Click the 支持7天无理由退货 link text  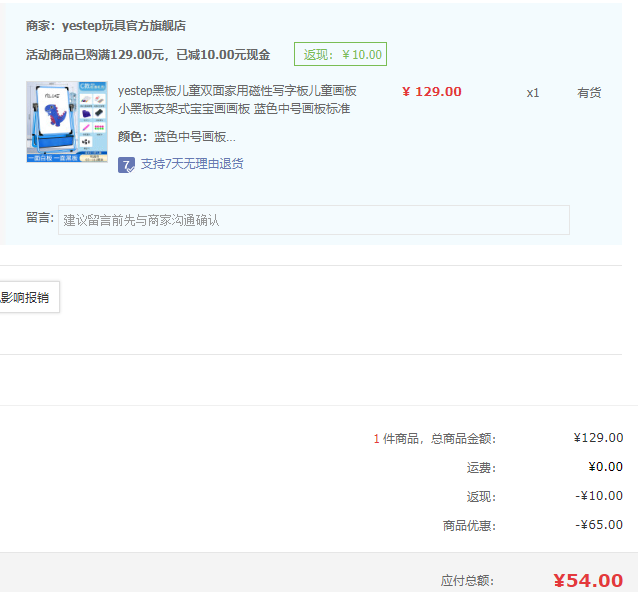click(x=191, y=164)
